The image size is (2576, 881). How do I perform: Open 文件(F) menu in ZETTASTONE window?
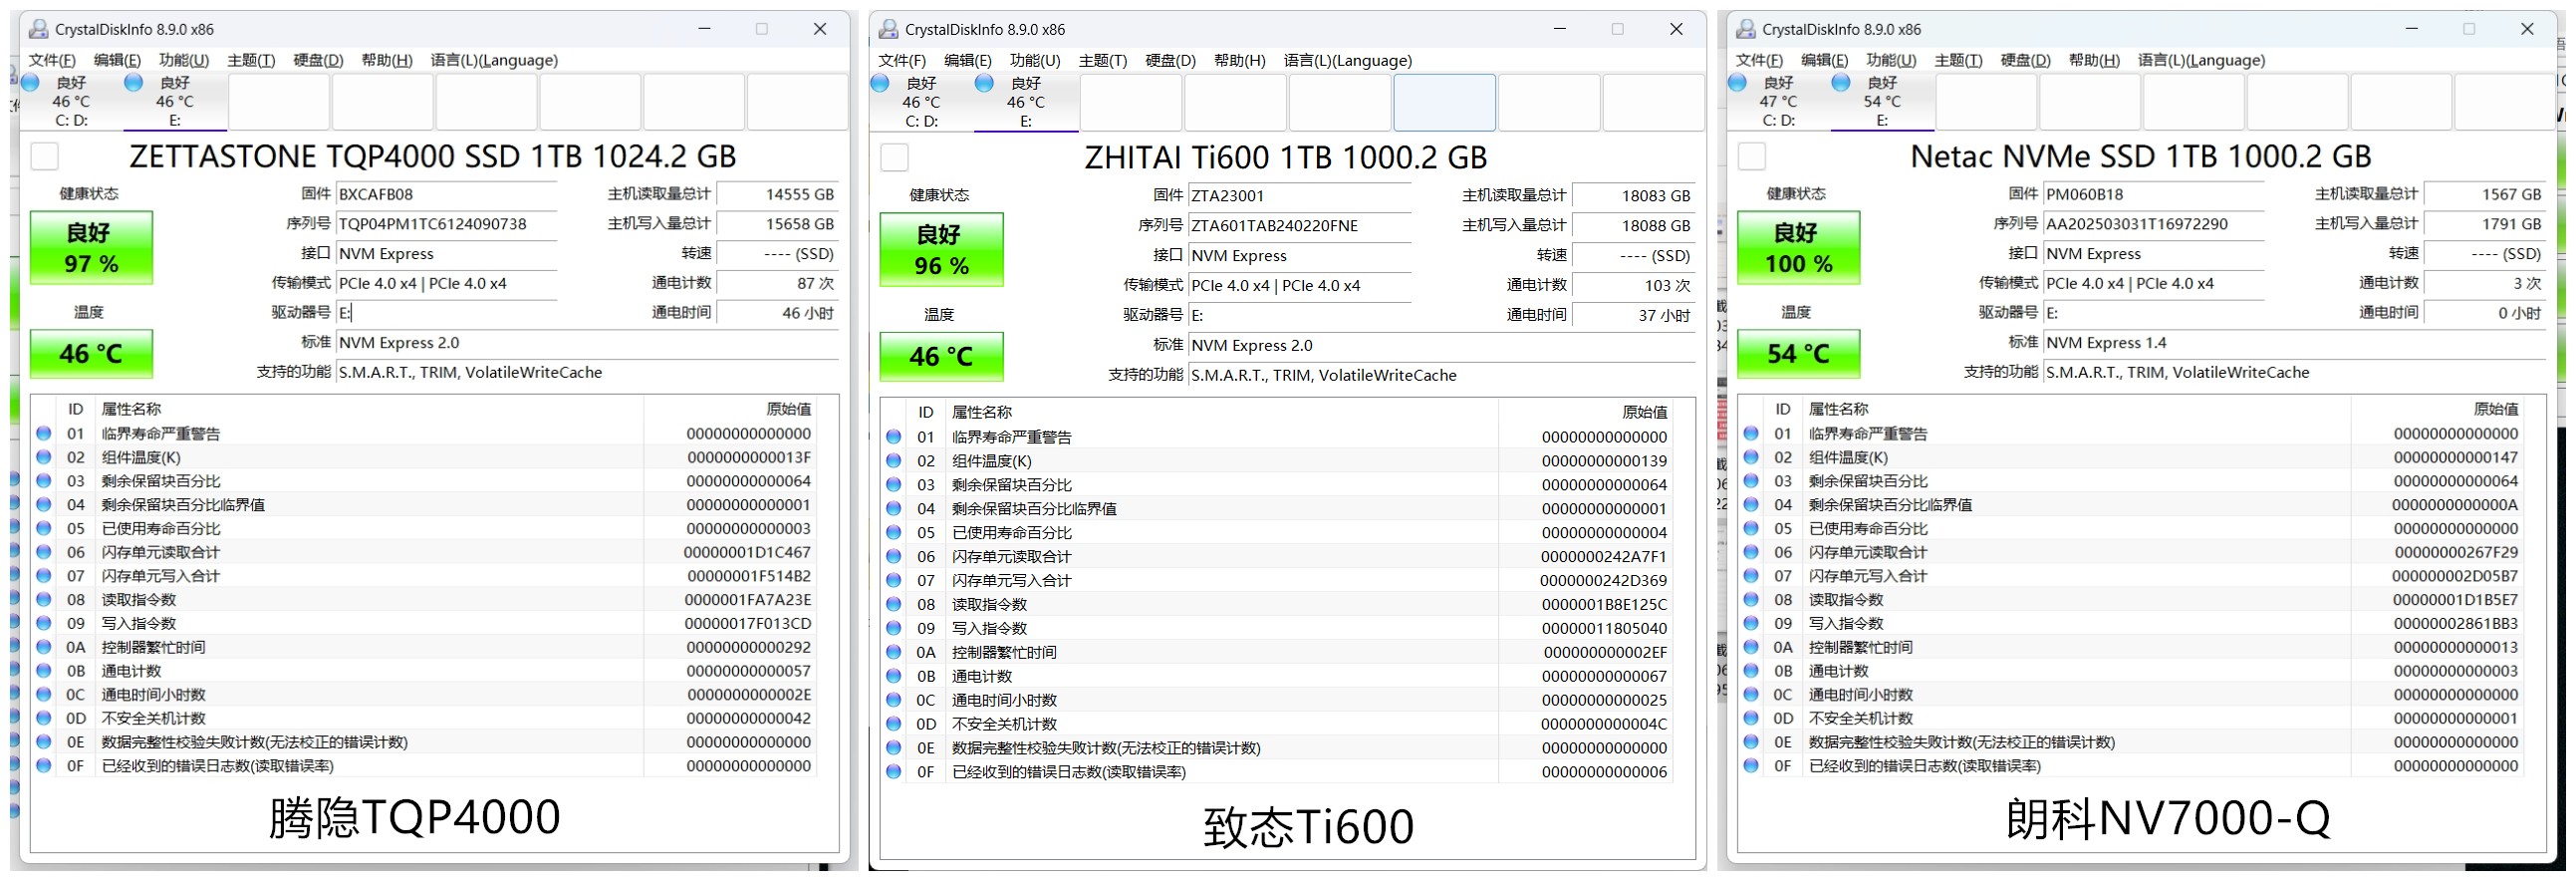point(52,60)
